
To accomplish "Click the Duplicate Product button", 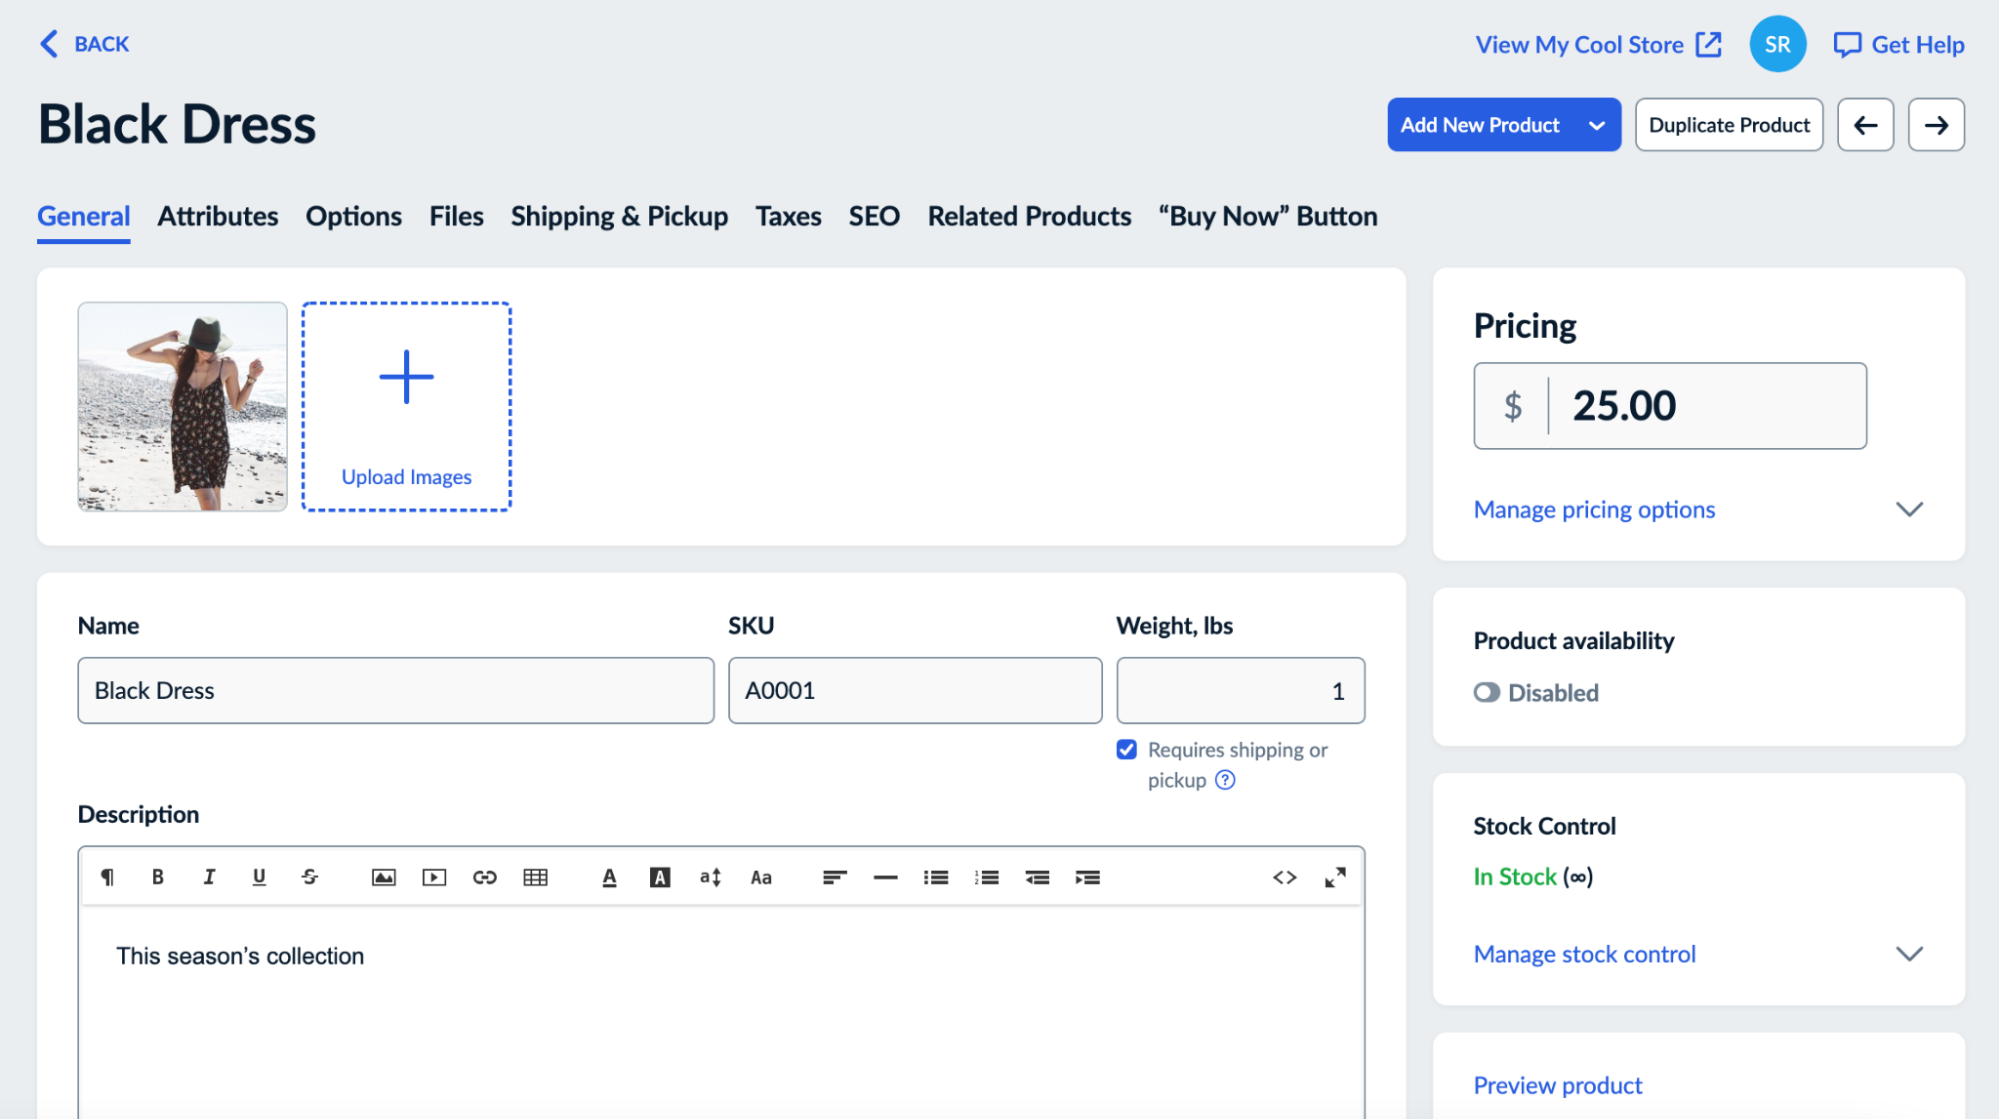I will pyautogui.click(x=1728, y=124).
